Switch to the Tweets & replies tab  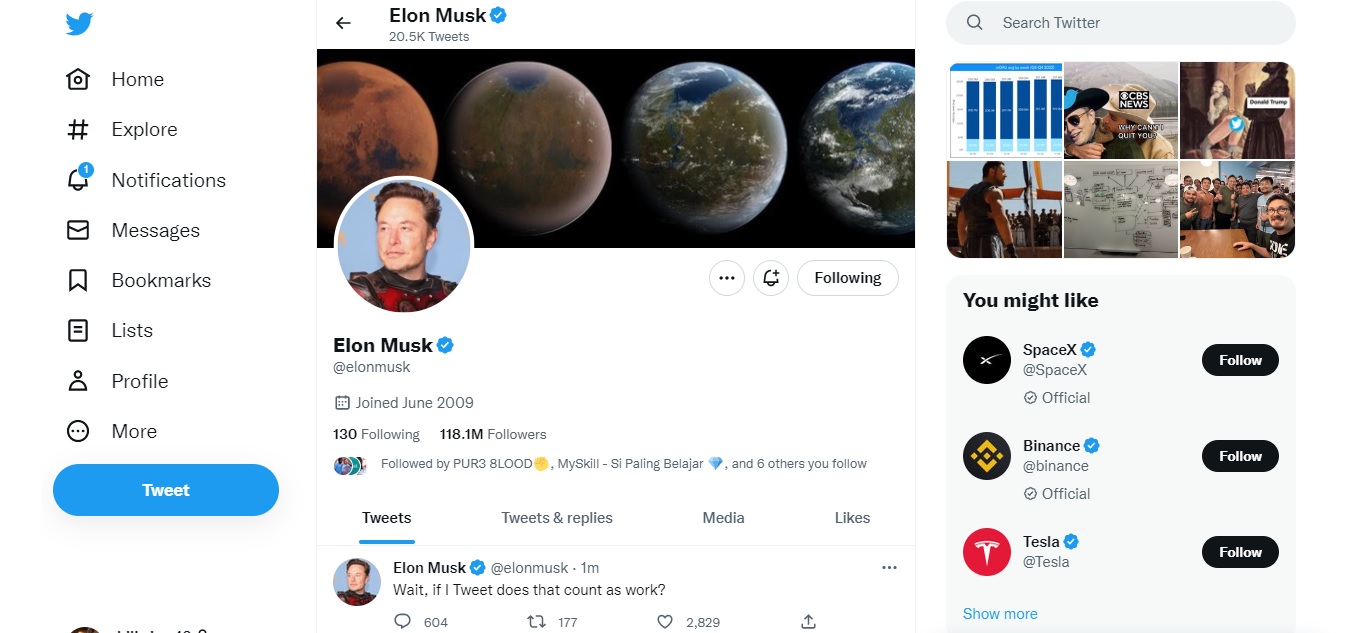pyautogui.click(x=556, y=518)
